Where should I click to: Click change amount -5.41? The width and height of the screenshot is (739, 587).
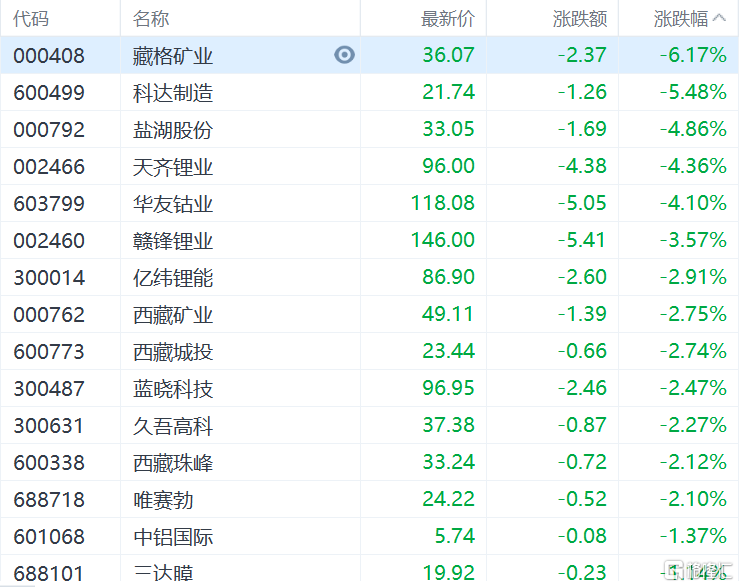[x=582, y=240]
